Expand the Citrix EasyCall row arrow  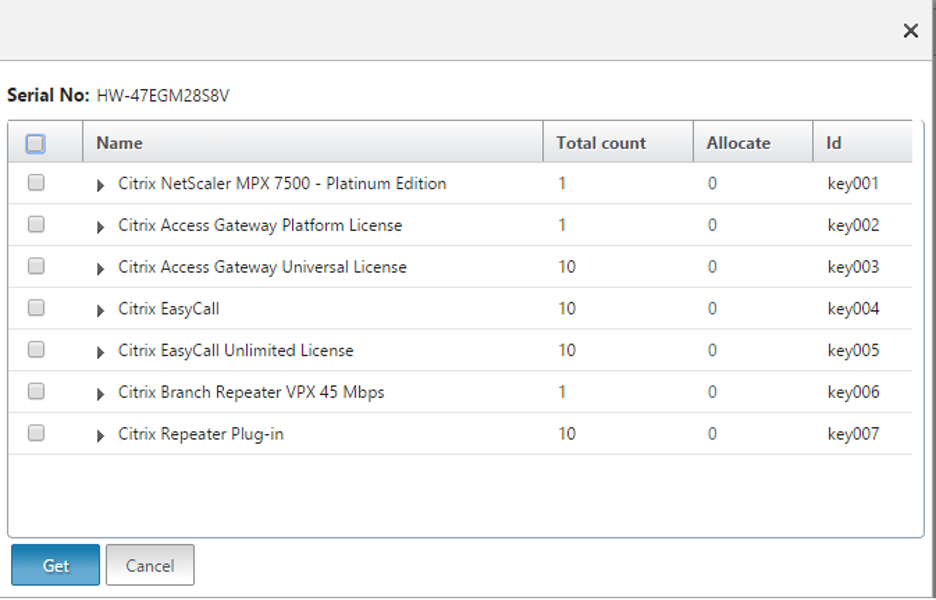click(100, 310)
